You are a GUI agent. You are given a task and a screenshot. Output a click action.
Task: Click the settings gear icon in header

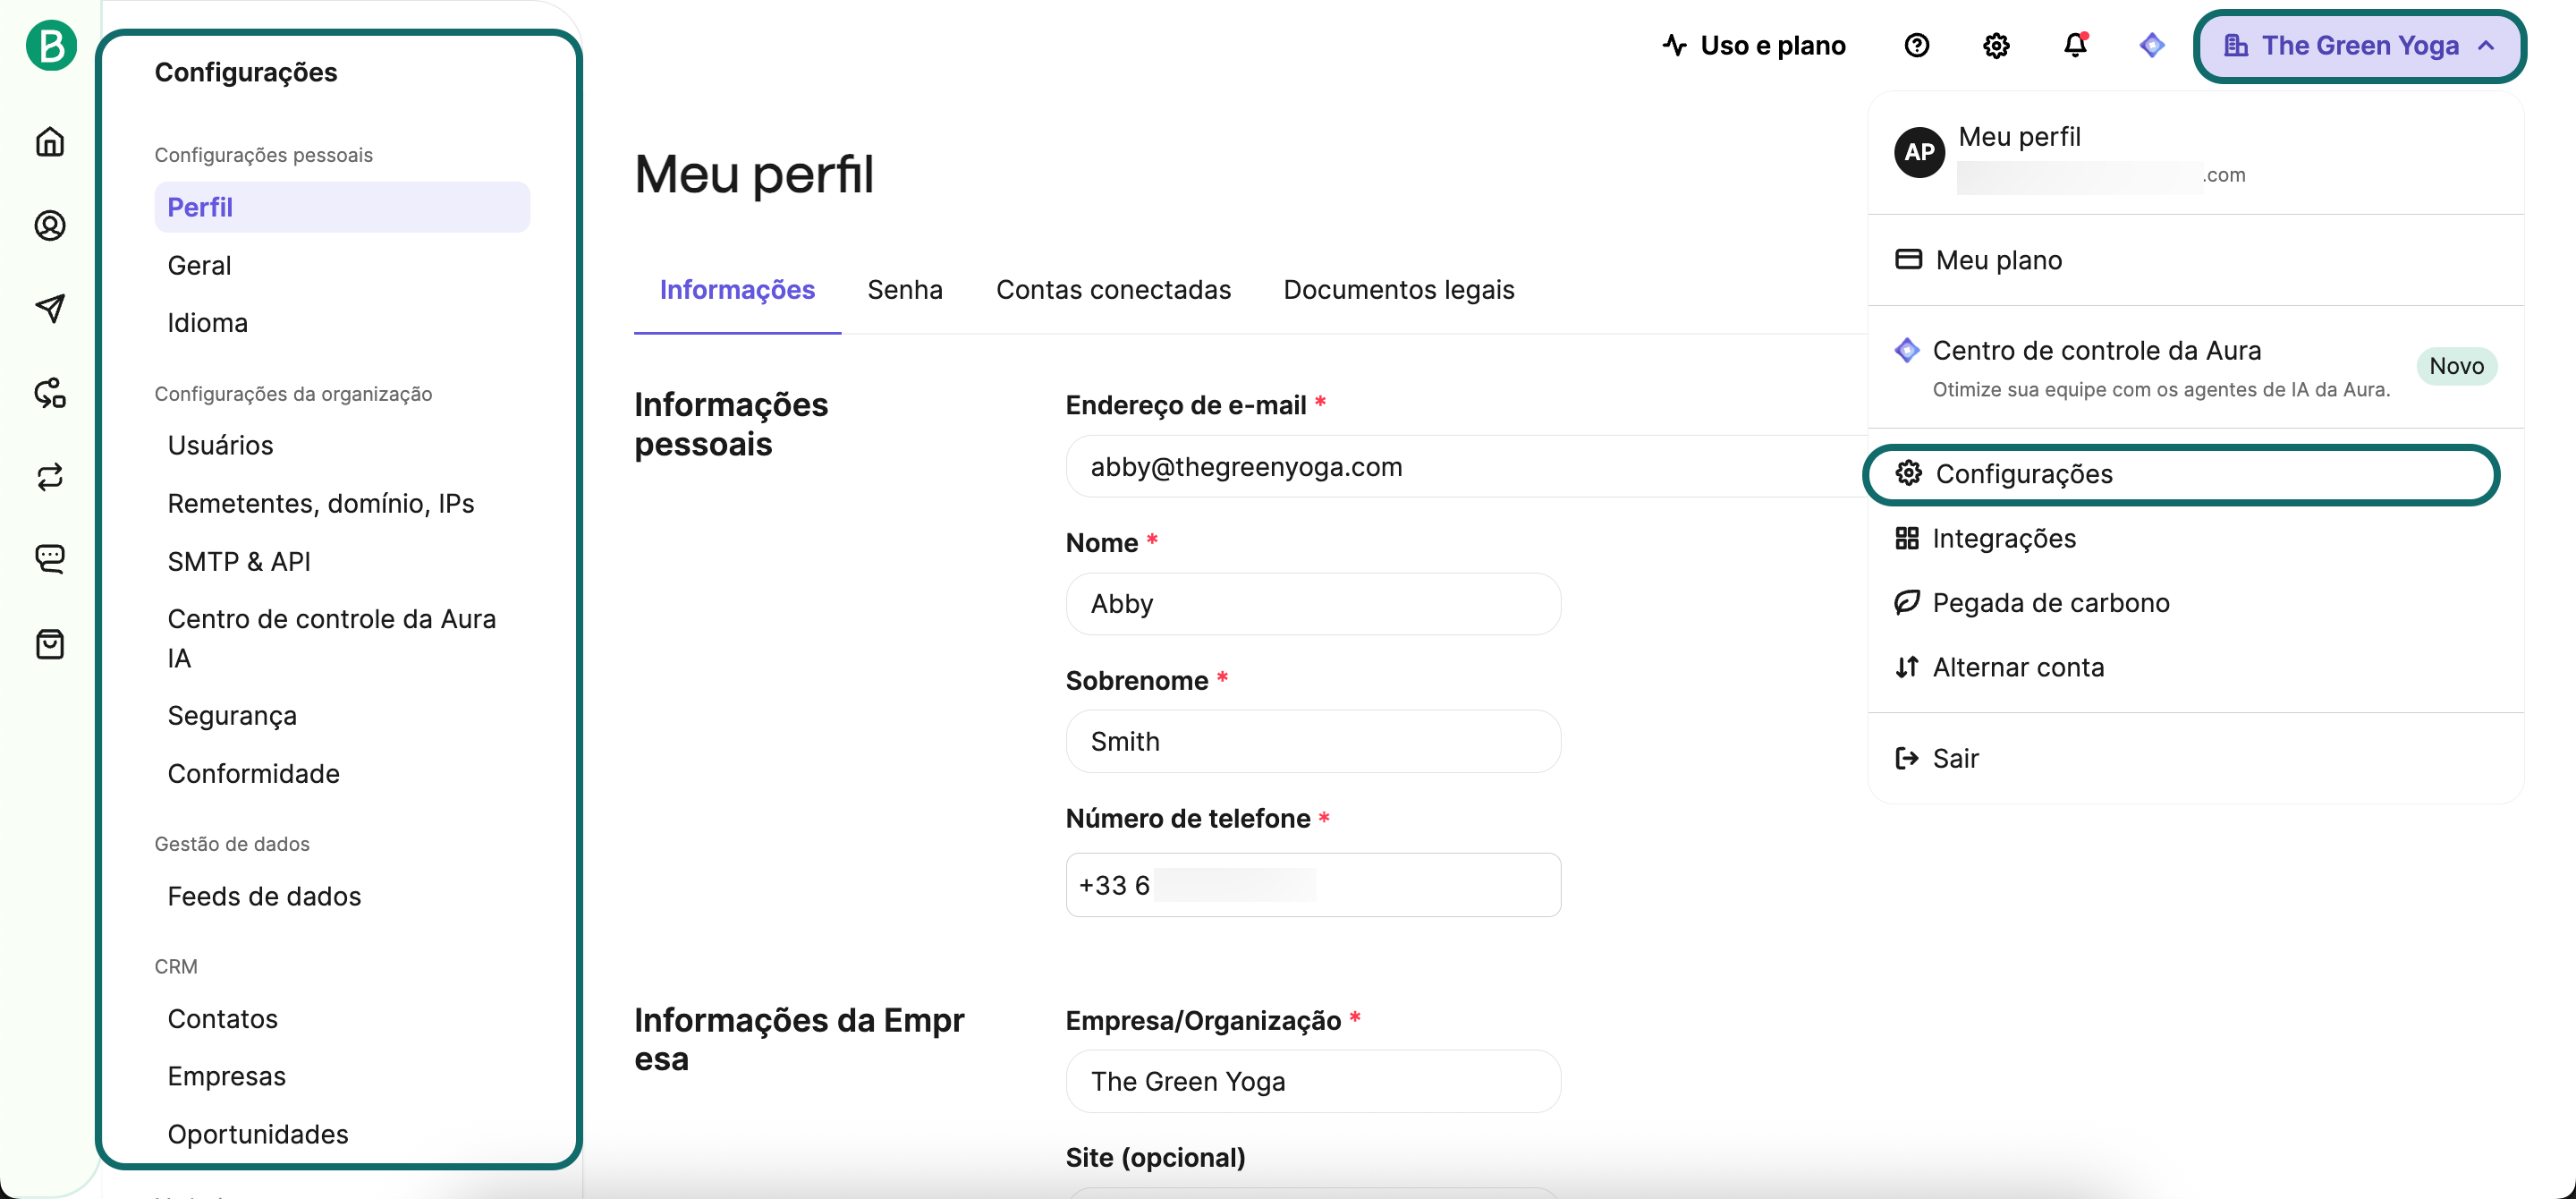pos(1995,46)
